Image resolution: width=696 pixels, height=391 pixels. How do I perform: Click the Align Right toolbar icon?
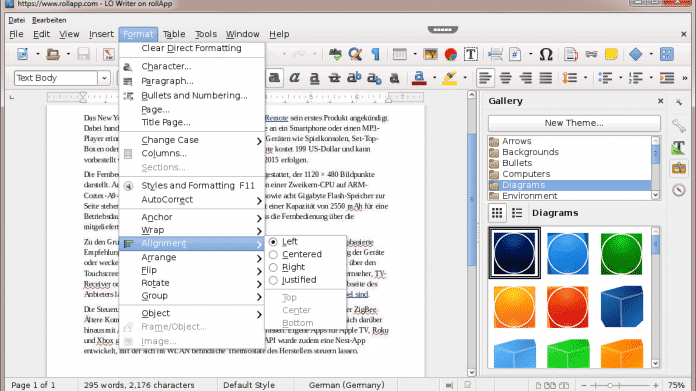click(526, 78)
